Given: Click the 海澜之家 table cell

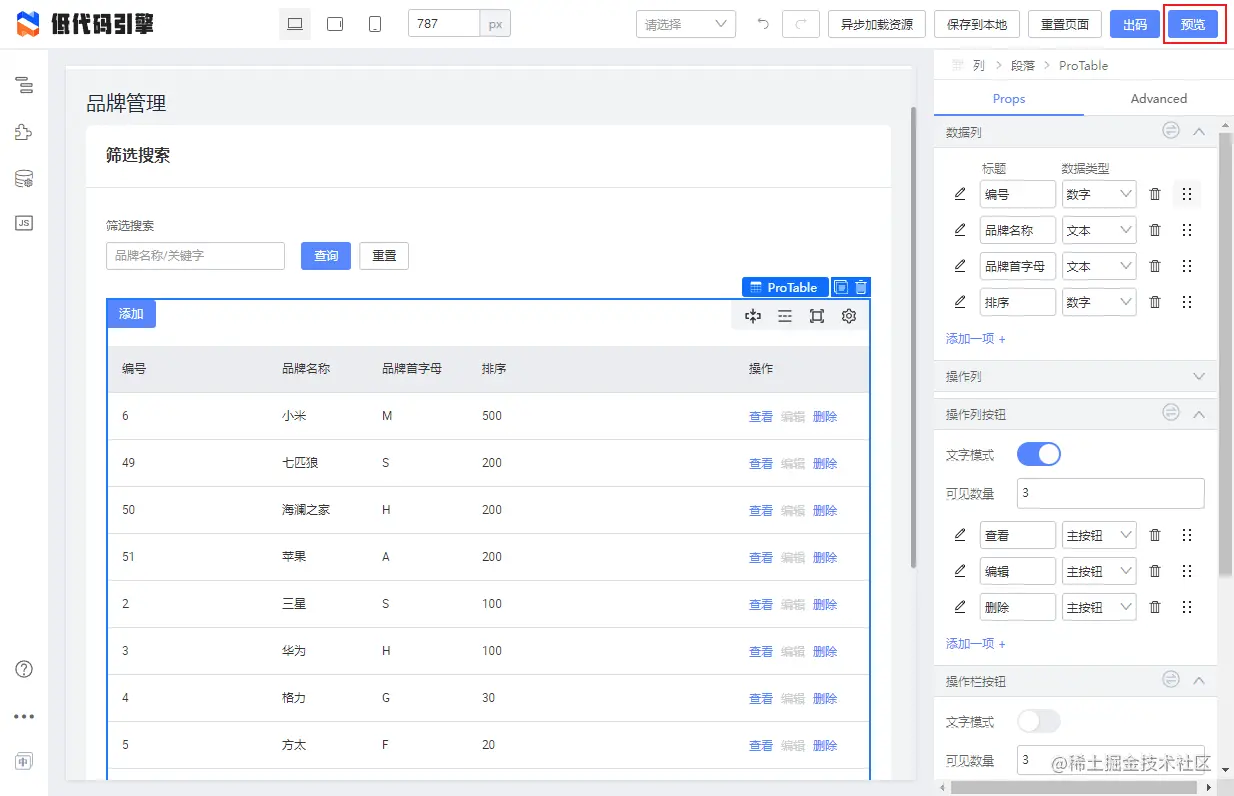Looking at the screenshot, I should point(306,510).
